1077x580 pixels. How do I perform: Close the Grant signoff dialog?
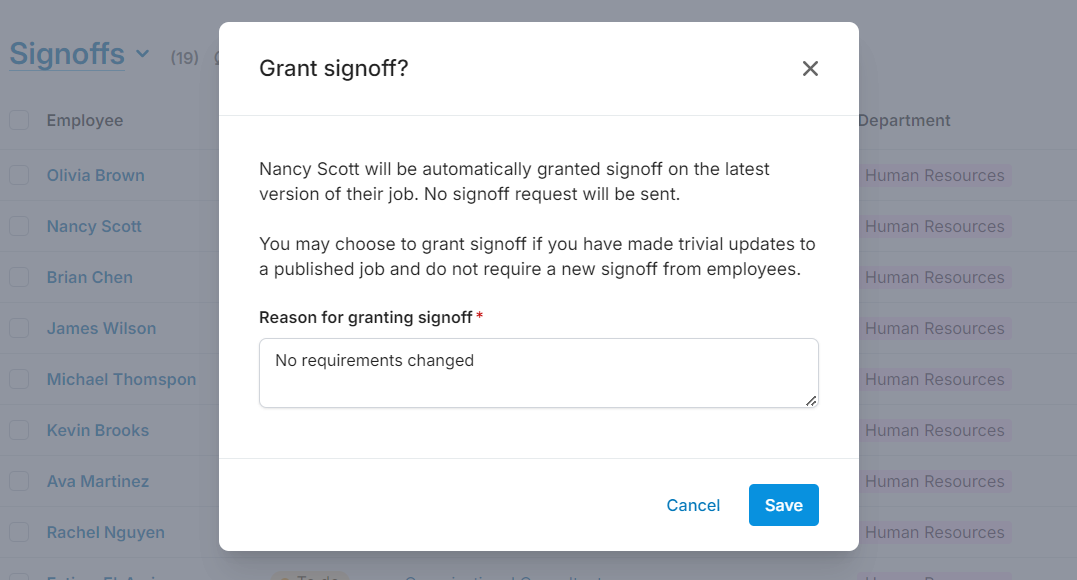810,68
